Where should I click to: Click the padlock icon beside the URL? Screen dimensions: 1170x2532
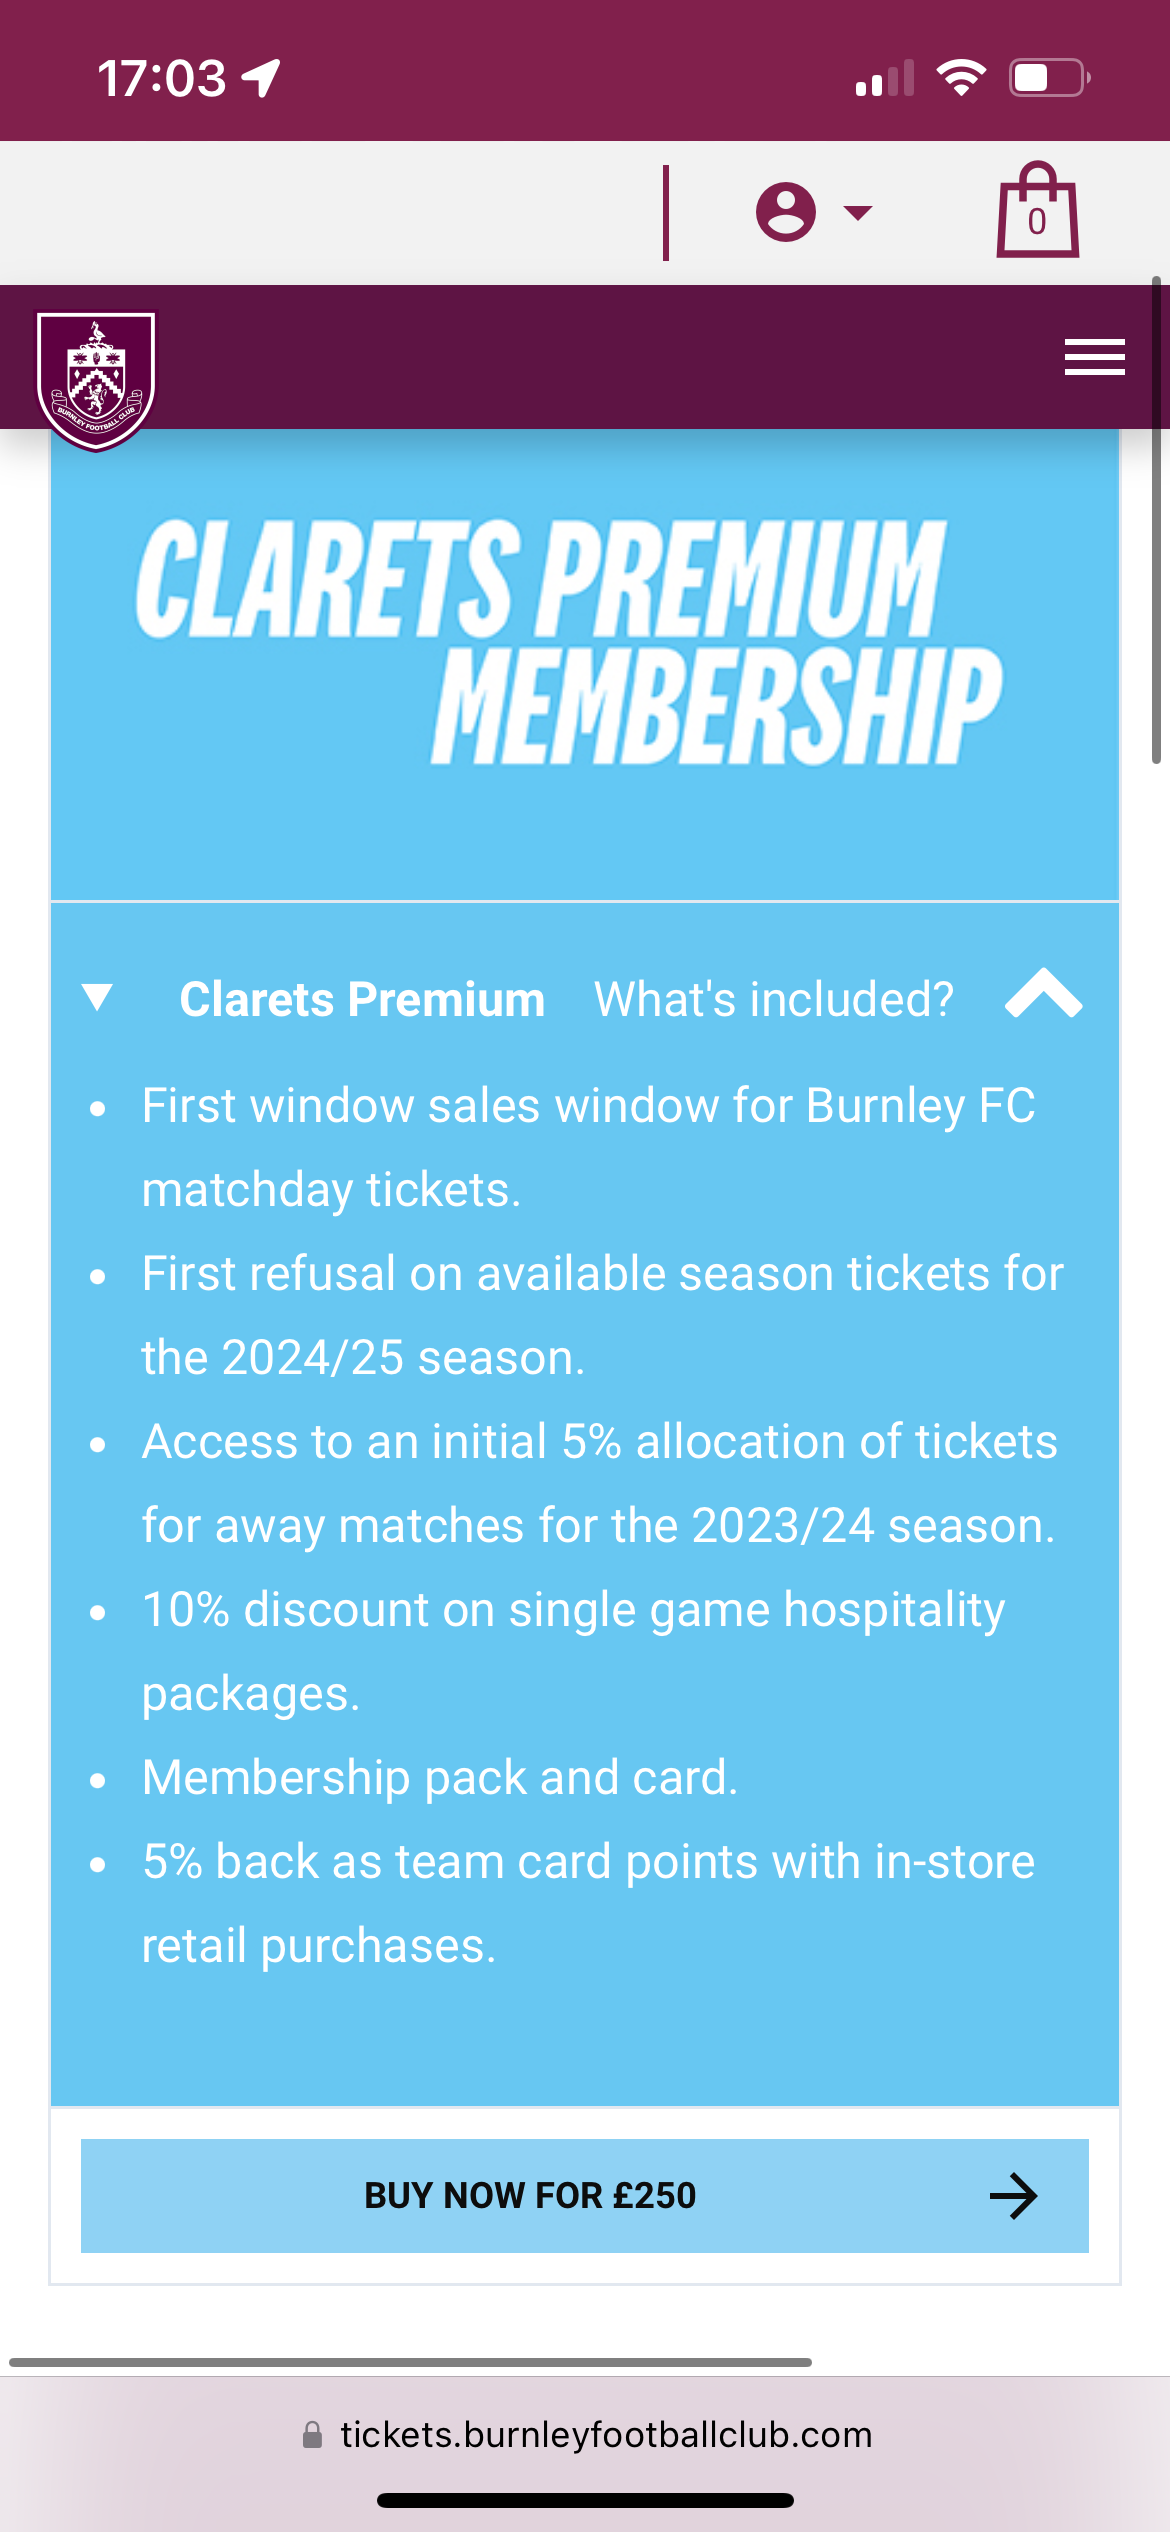[312, 2435]
